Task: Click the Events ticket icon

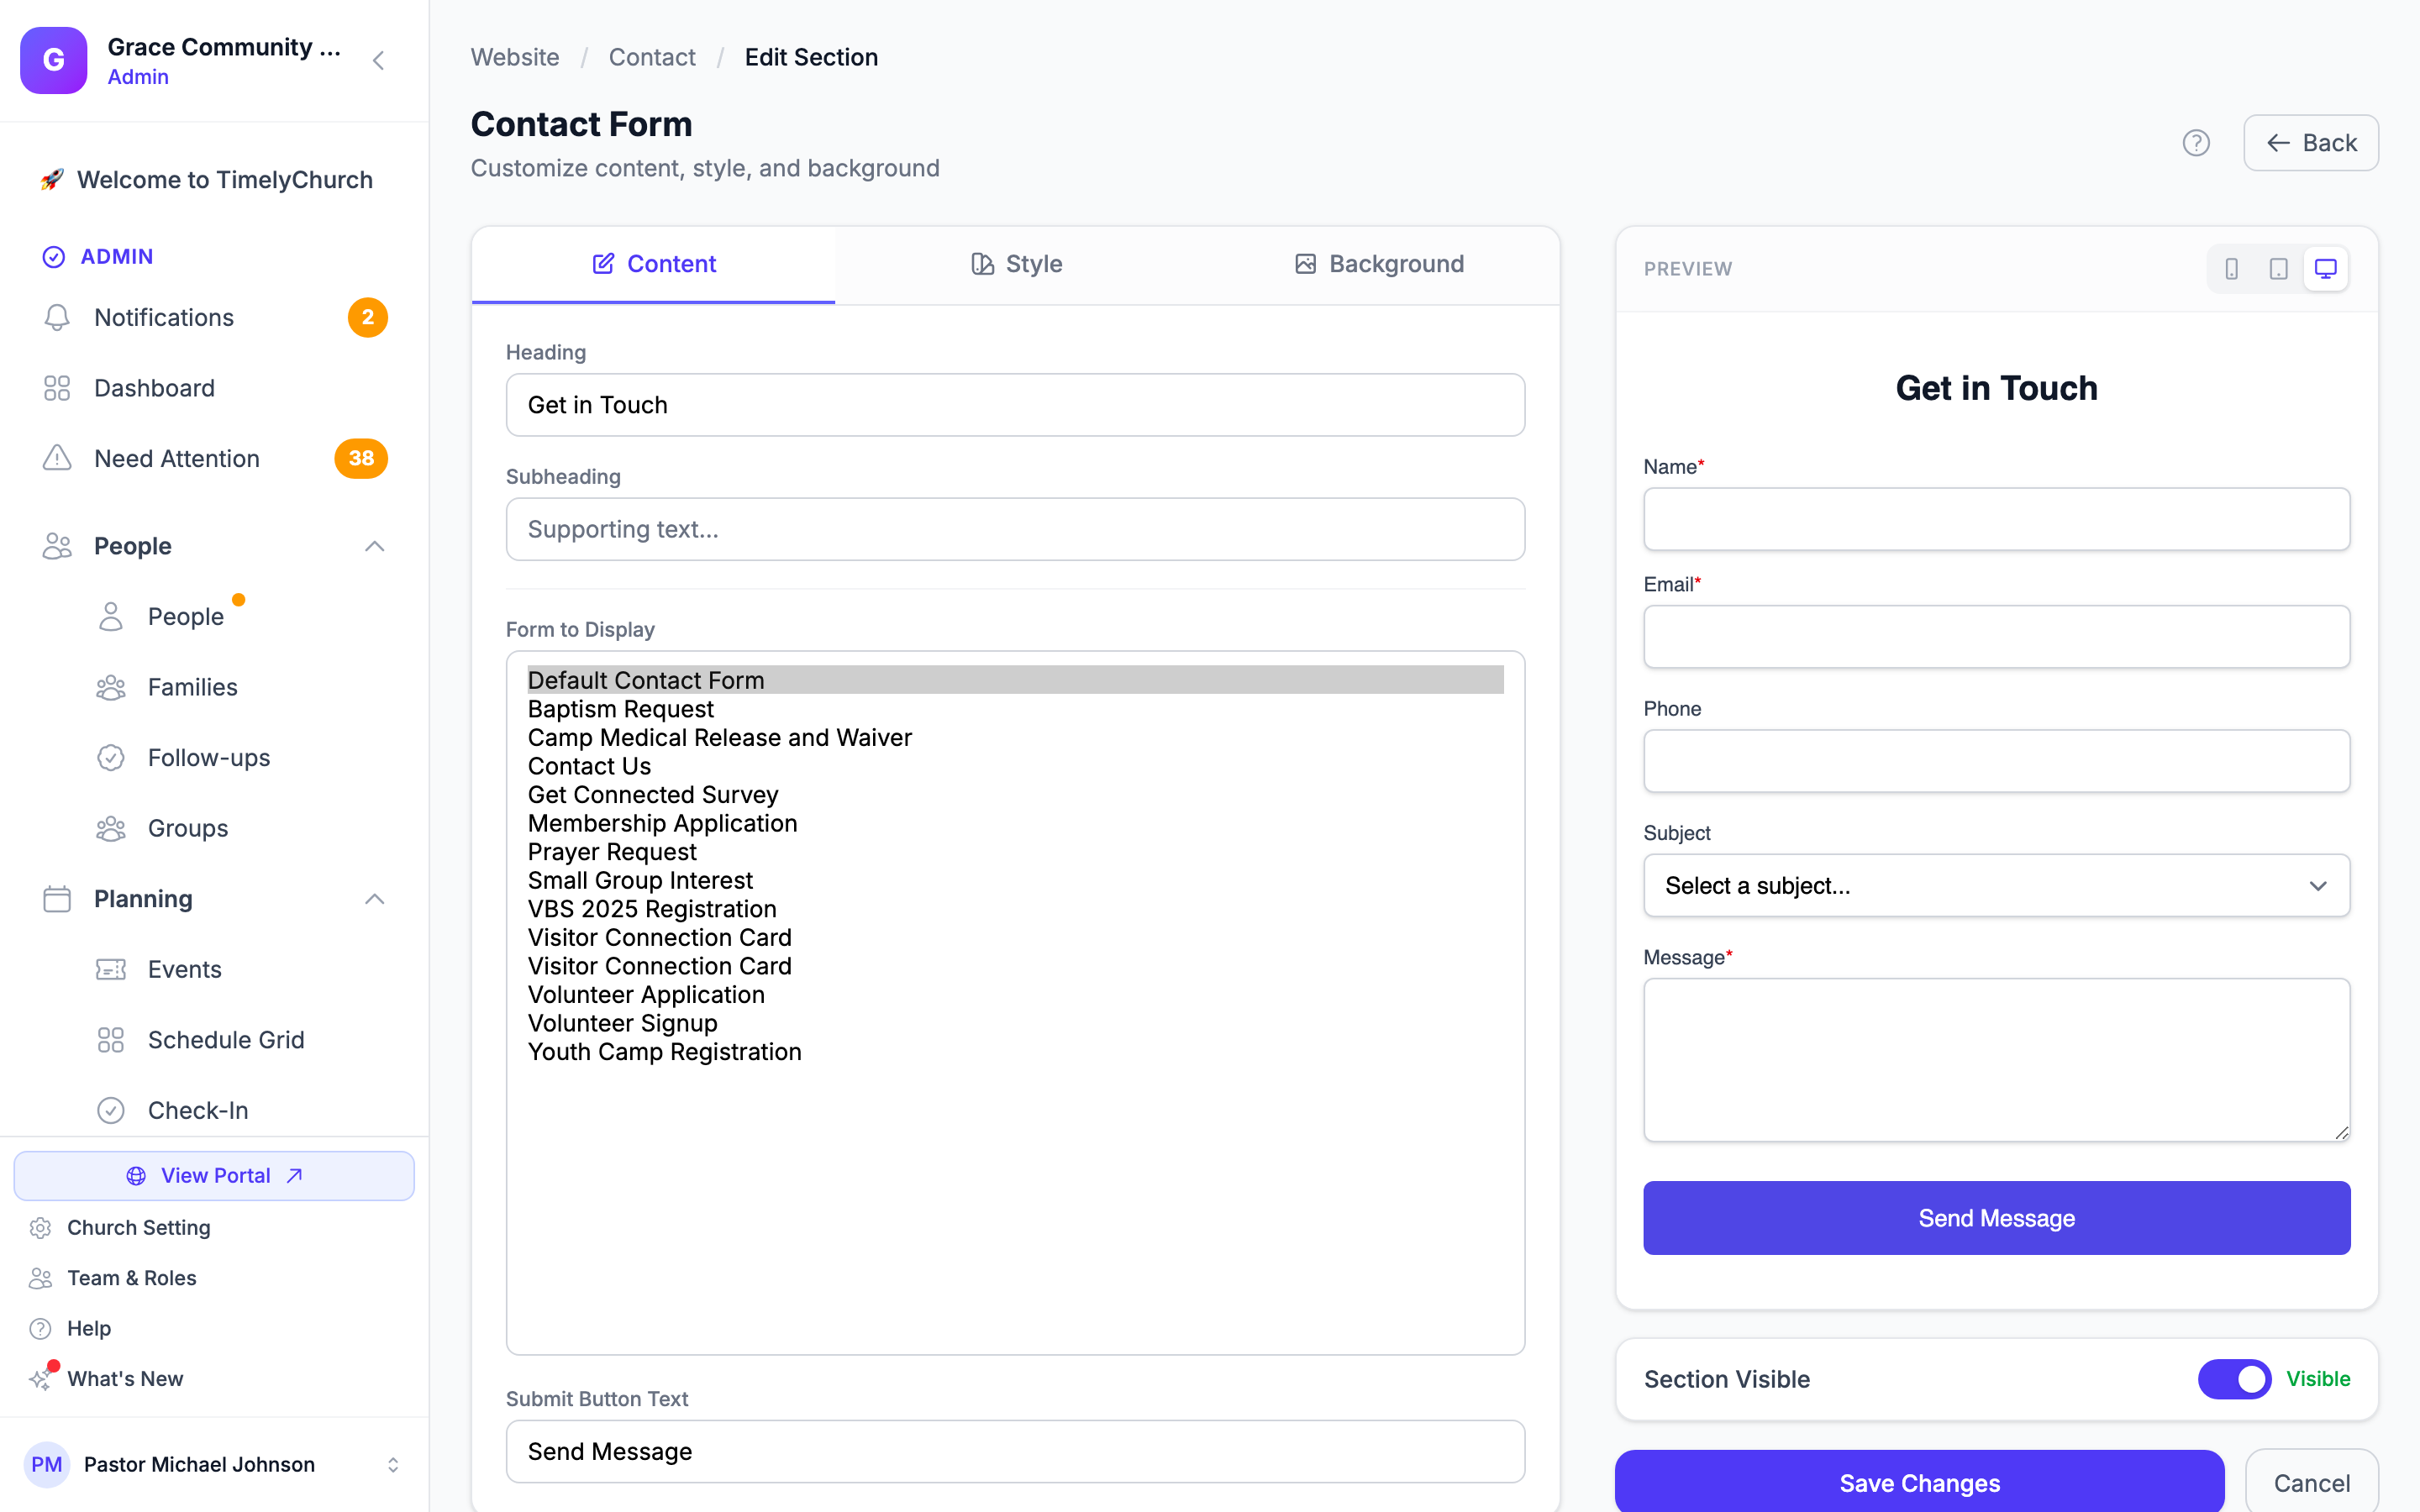Action: (111, 969)
